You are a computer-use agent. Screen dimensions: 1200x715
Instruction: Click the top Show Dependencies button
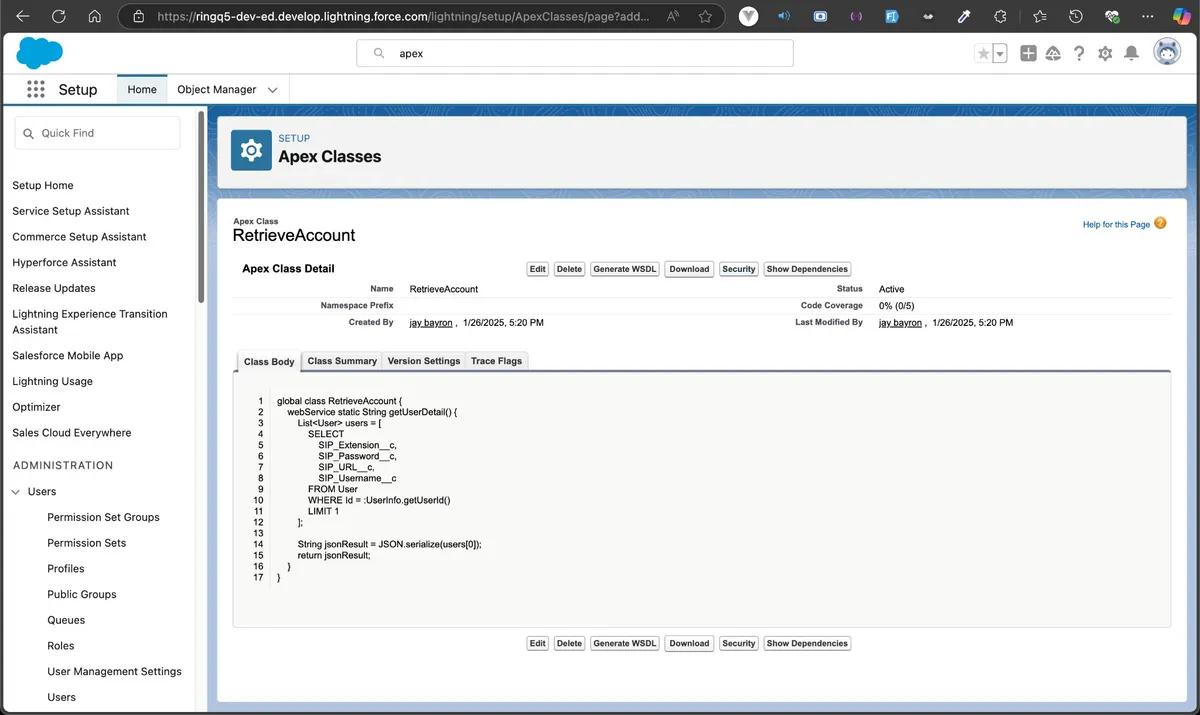(807, 269)
